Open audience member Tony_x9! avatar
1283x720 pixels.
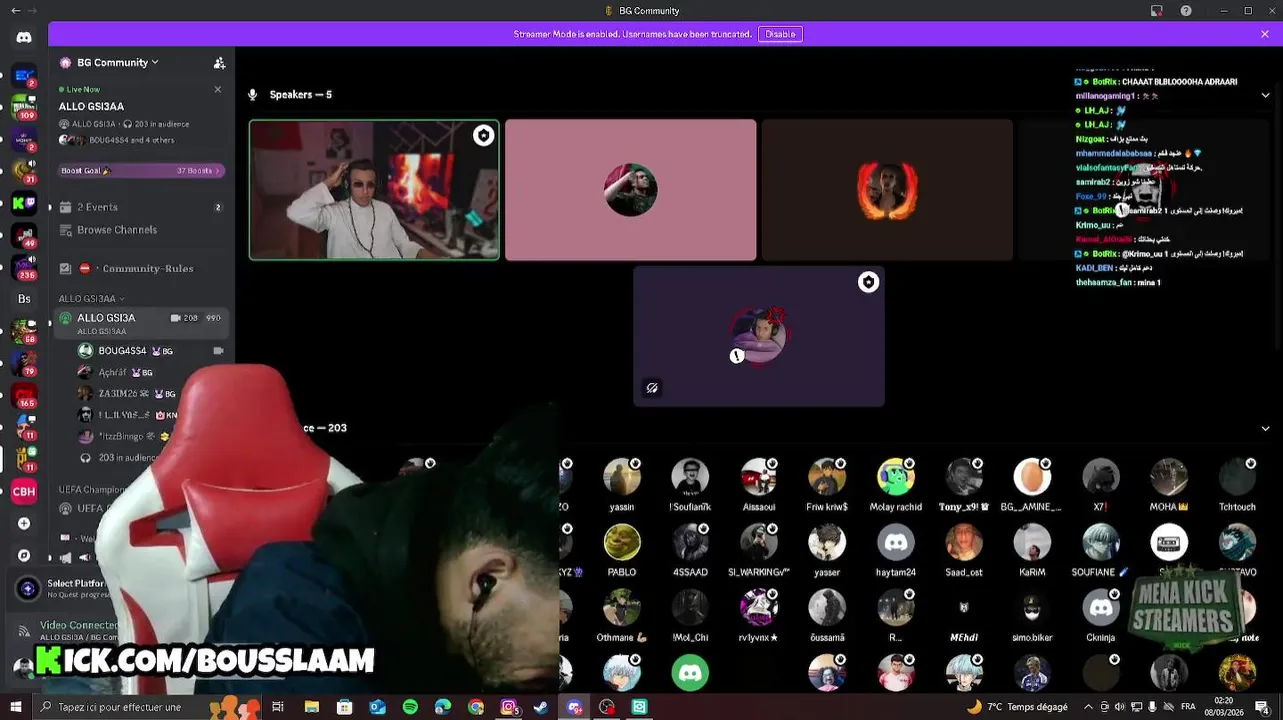click(x=964, y=477)
